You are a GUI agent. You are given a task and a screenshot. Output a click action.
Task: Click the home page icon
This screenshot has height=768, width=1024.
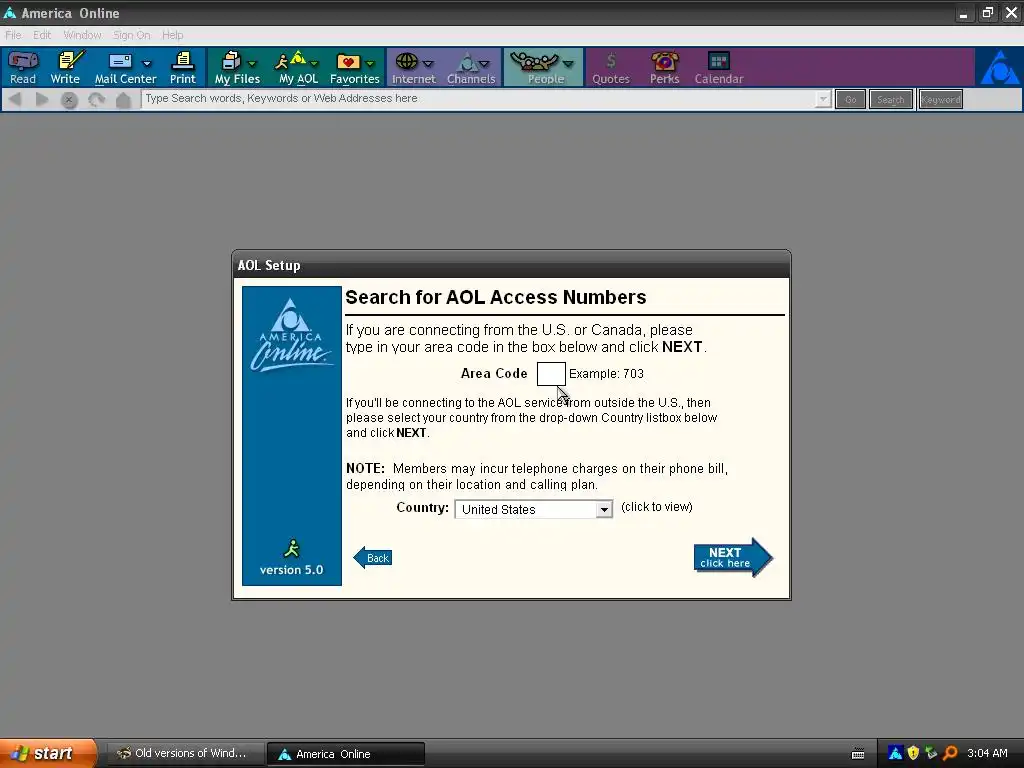pyautogui.click(x=123, y=100)
